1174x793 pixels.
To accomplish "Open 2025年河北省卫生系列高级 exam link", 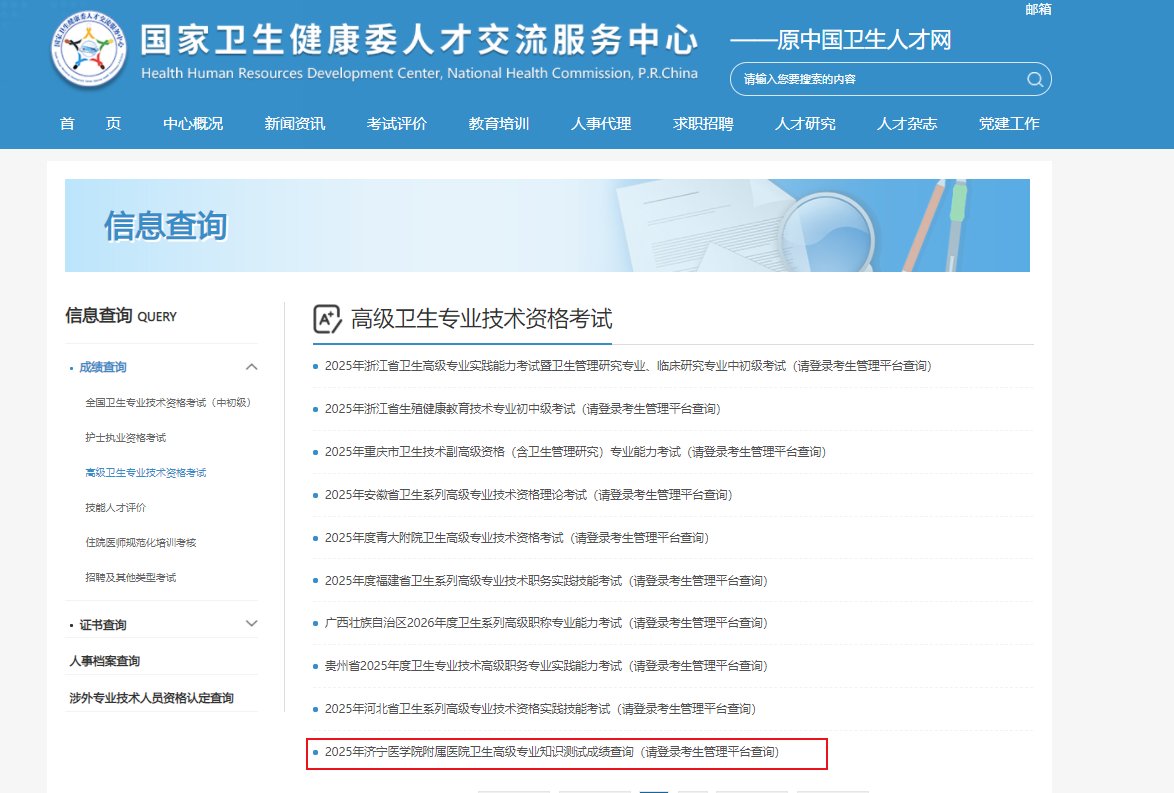I will click(540, 708).
